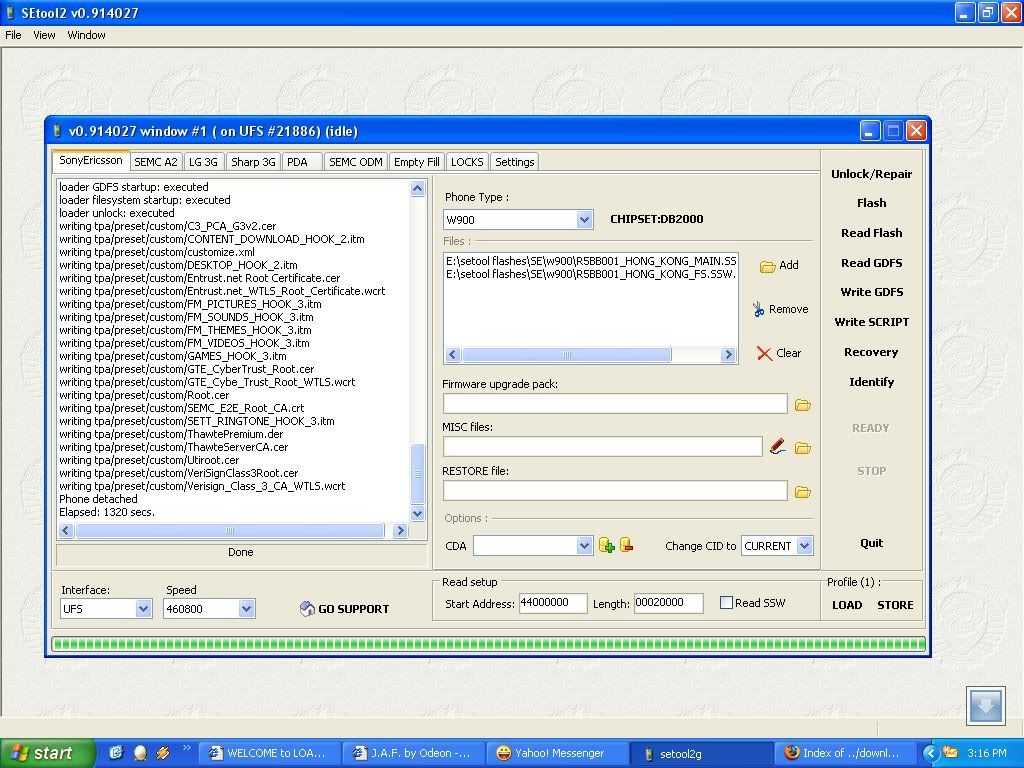The width and height of the screenshot is (1024, 768).
Task: Browse for MISC files folder icon
Action: tap(803, 448)
